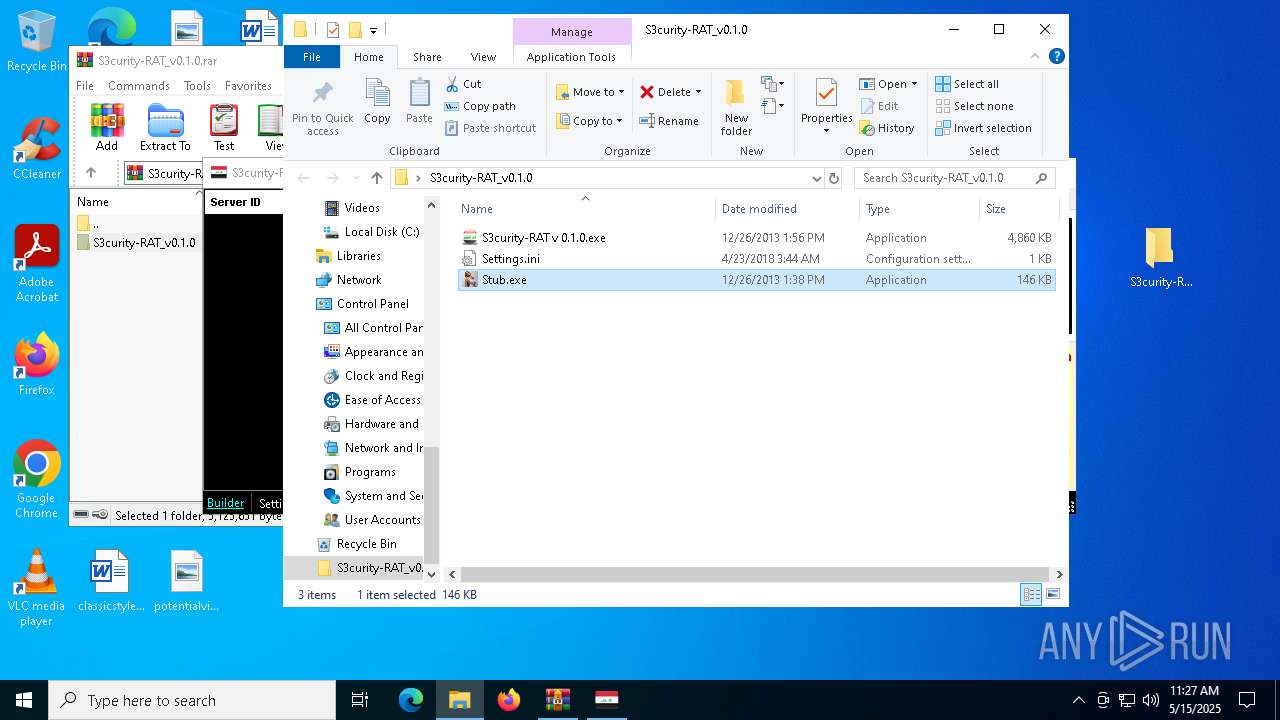Viewport: 1280px width, 720px height.
Task: Open the Copy to dropdown
Action: (589, 121)
